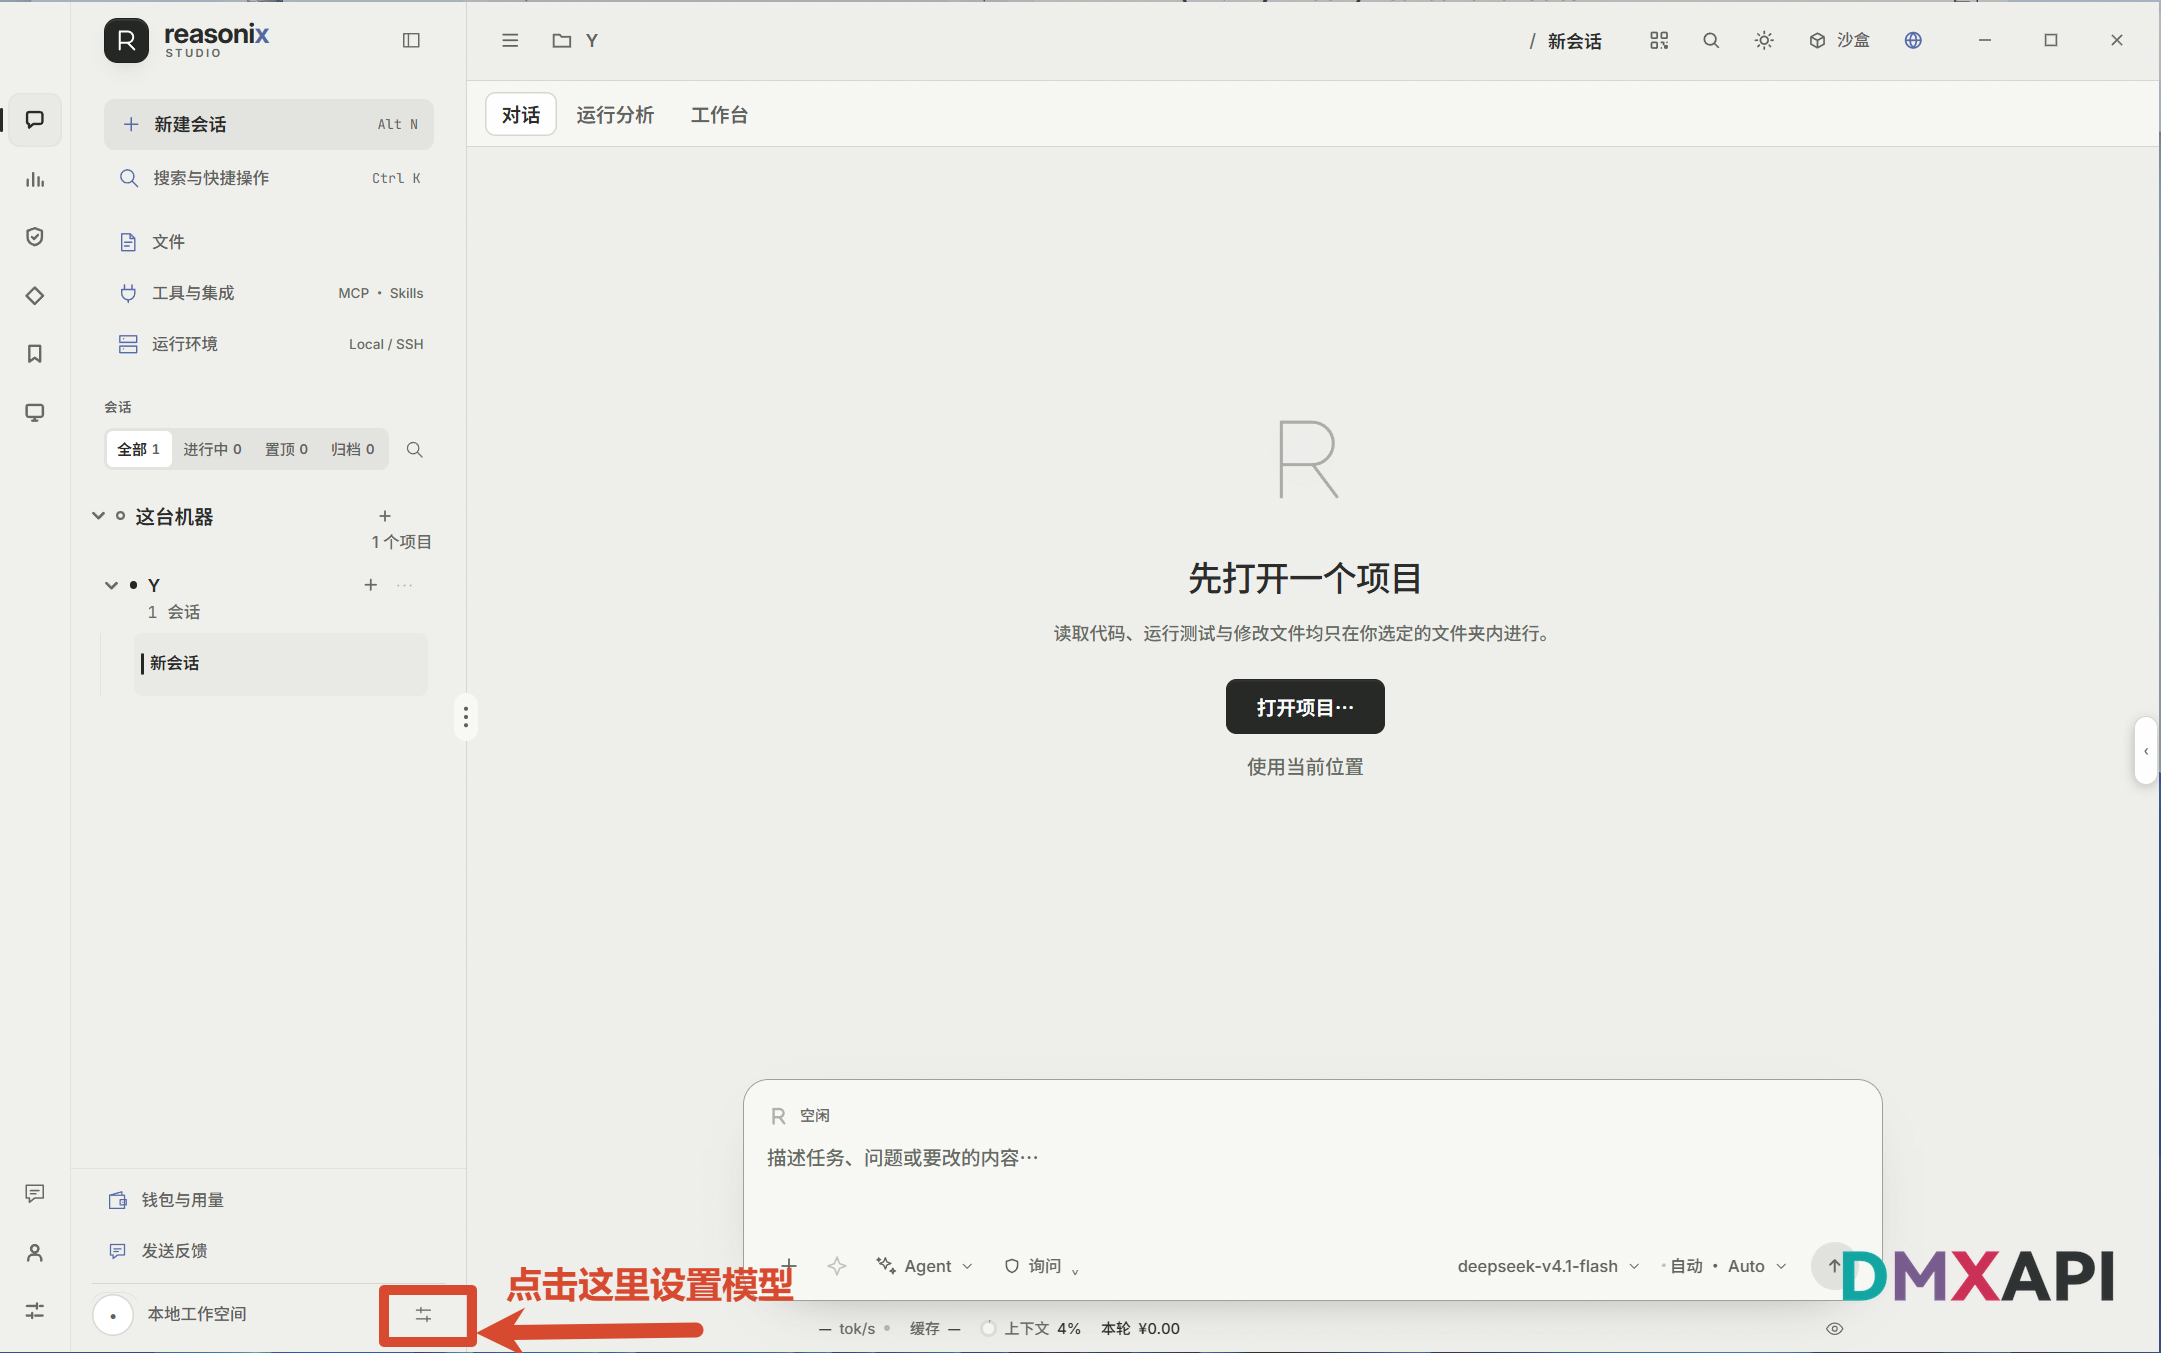2161x1353 pixels.
Task: Toggle the eye icon in status bar
Action: [1834, 1329]
